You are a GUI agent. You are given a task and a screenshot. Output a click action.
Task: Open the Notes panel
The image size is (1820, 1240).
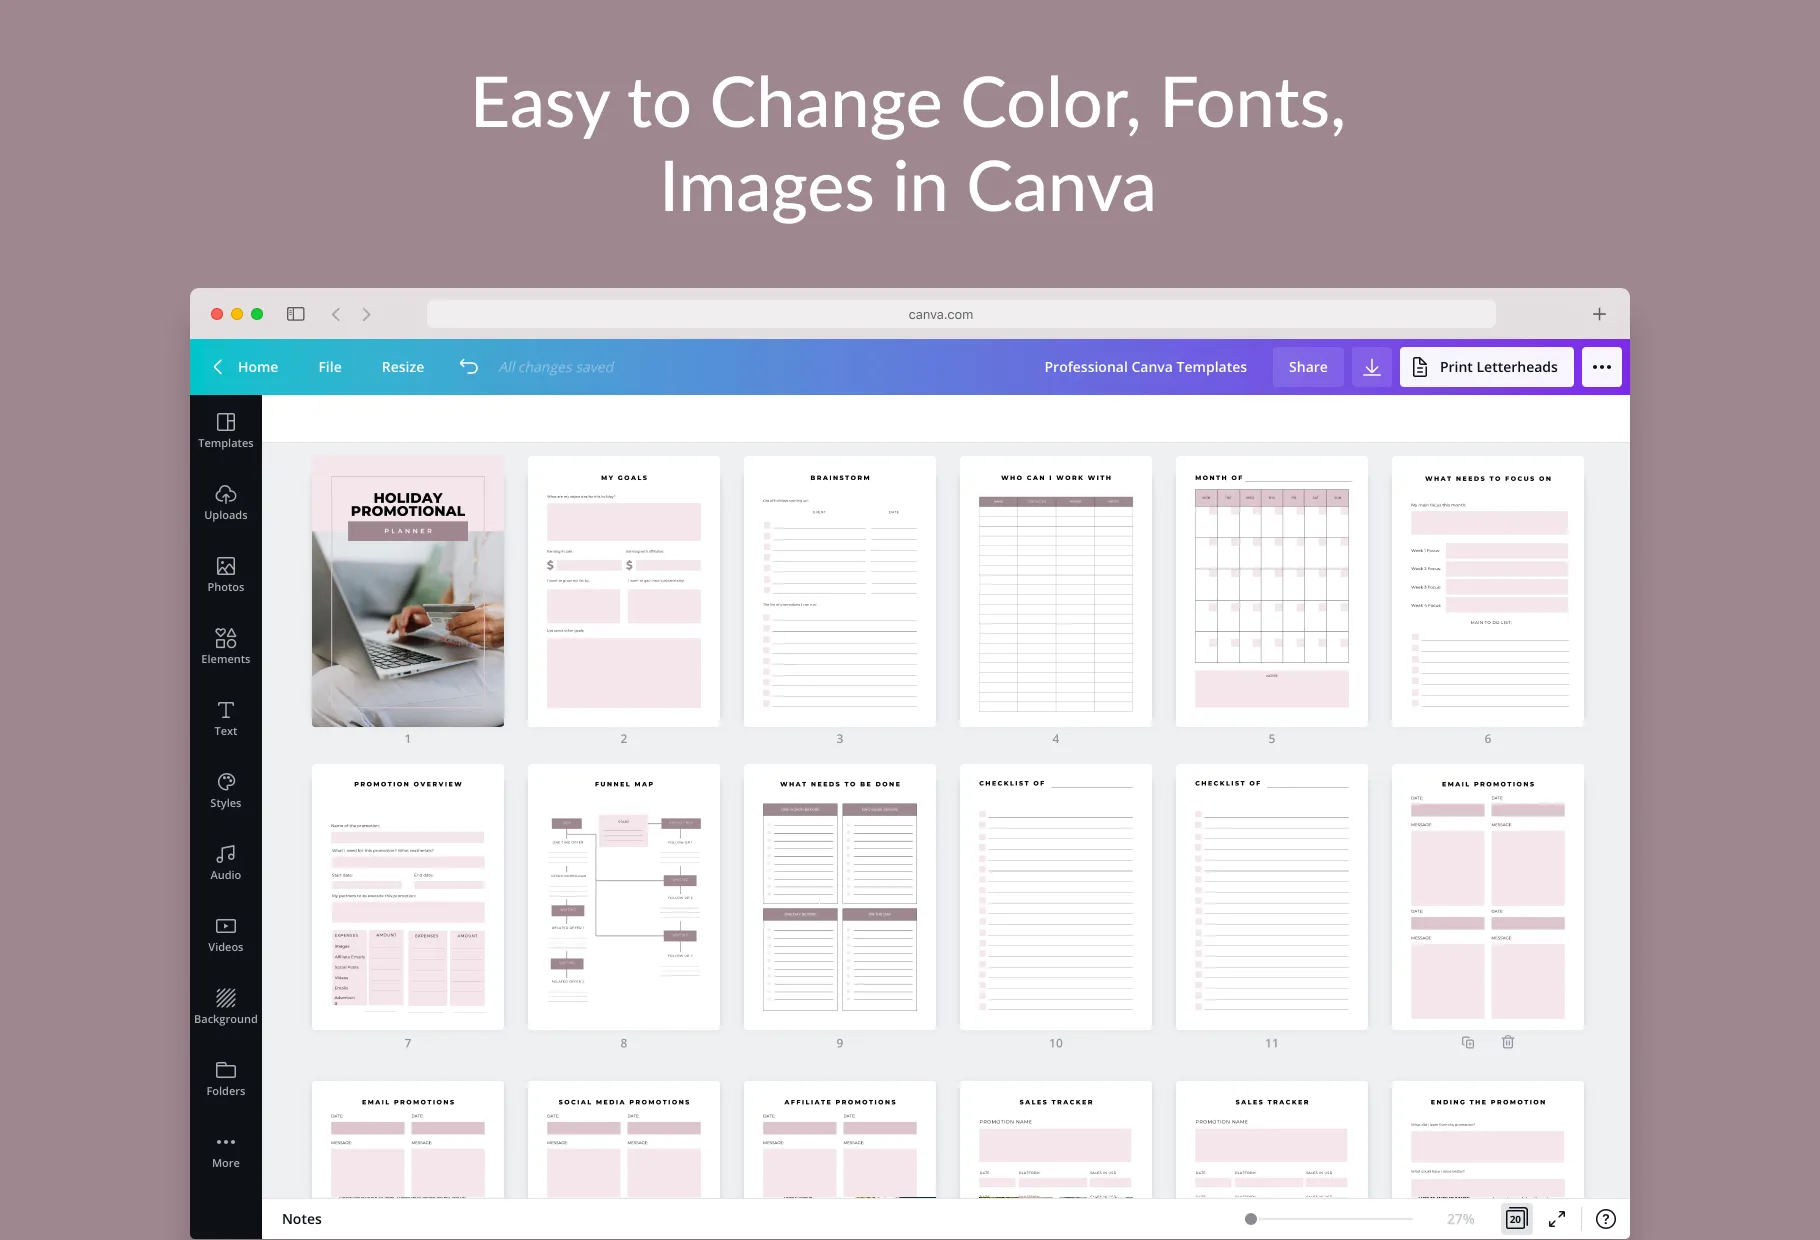click(x=302, y=1219)
